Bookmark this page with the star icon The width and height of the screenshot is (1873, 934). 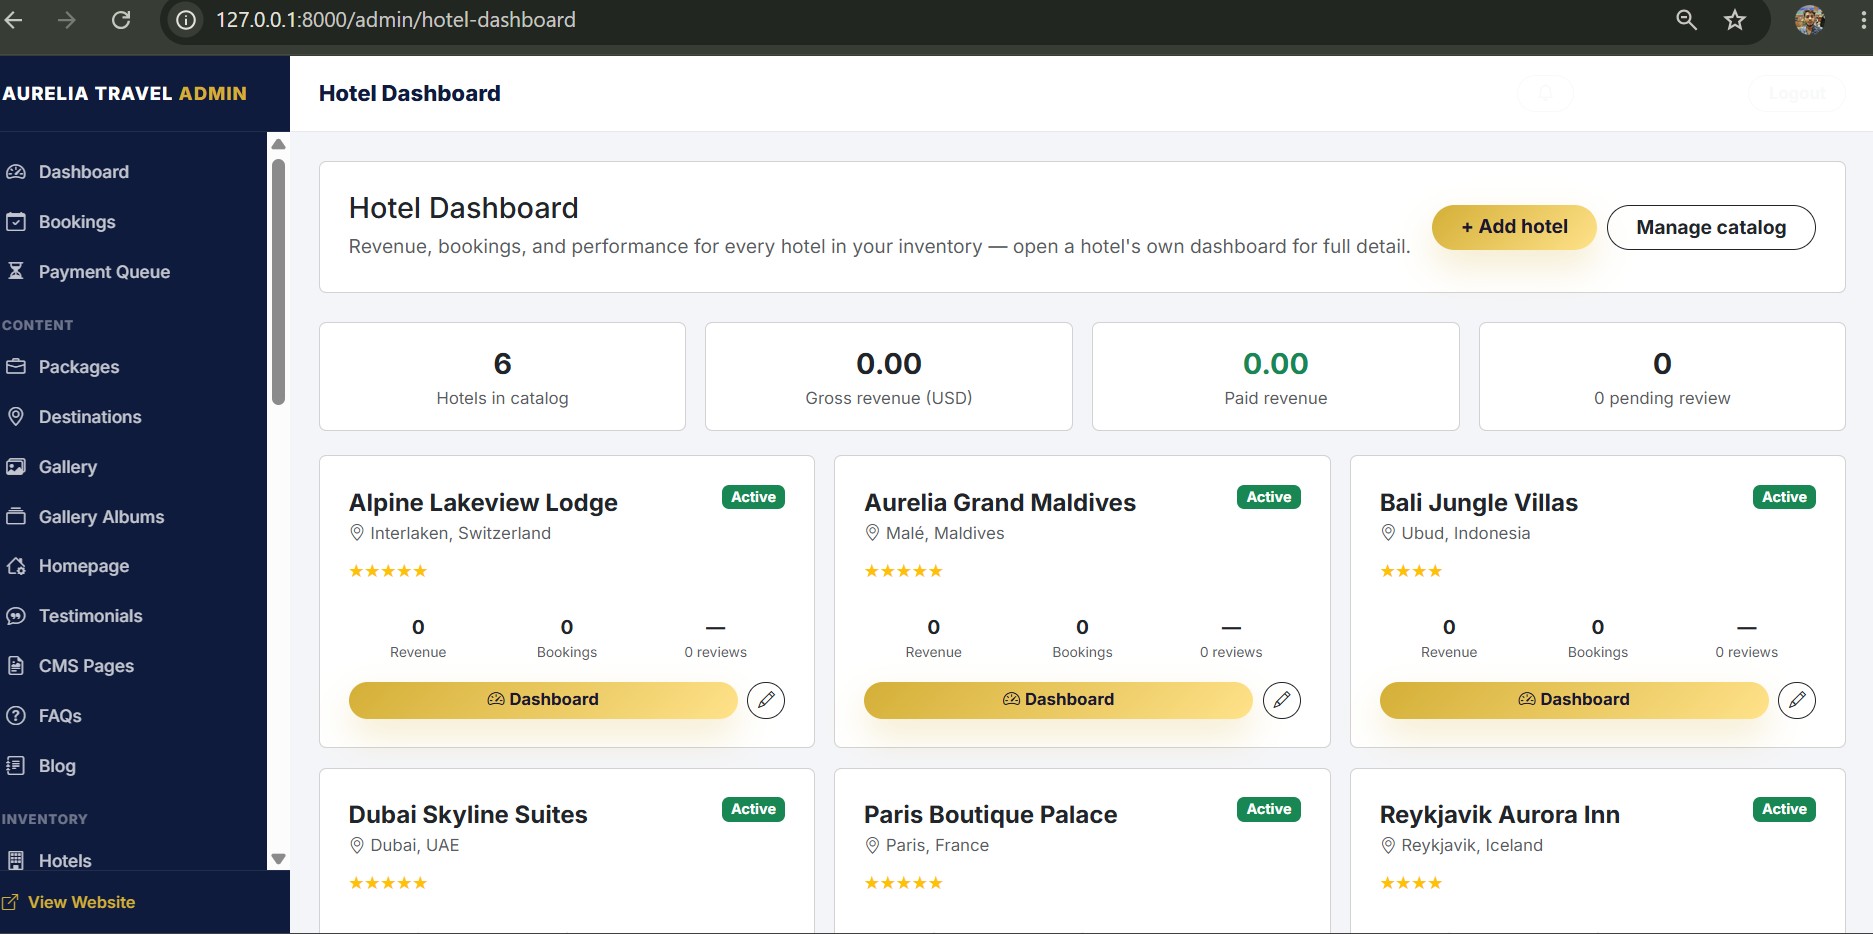pyautogui.click(x=1735, y=20)
